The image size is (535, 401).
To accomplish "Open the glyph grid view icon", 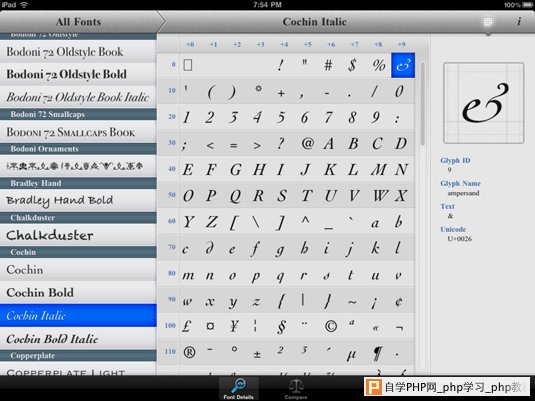I will [488, 22].
